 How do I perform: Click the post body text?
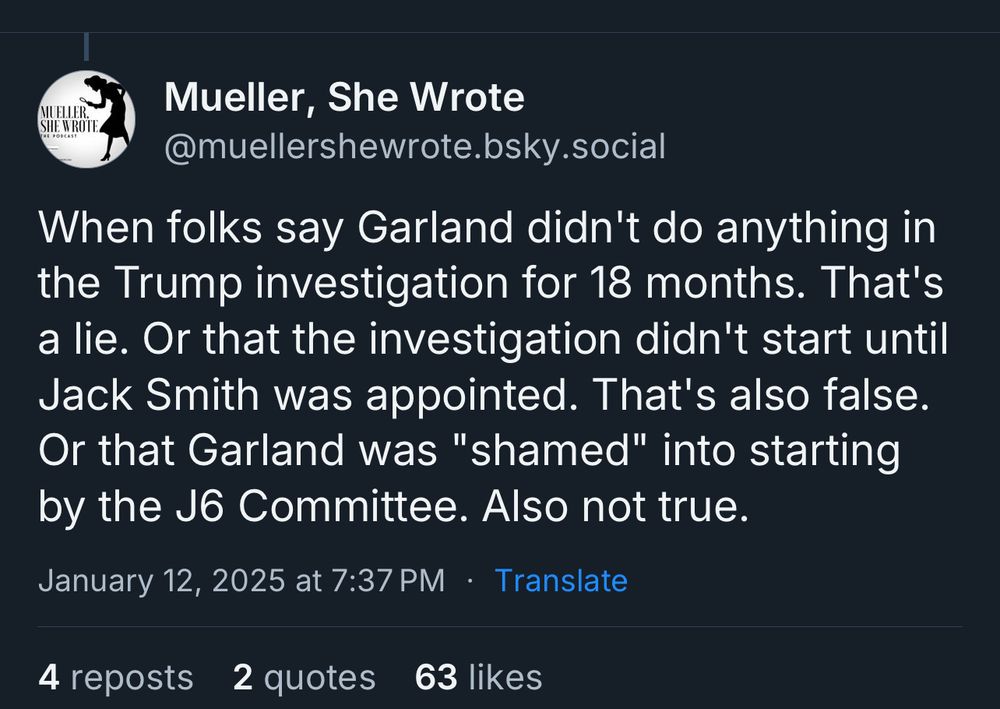[493, 367]
